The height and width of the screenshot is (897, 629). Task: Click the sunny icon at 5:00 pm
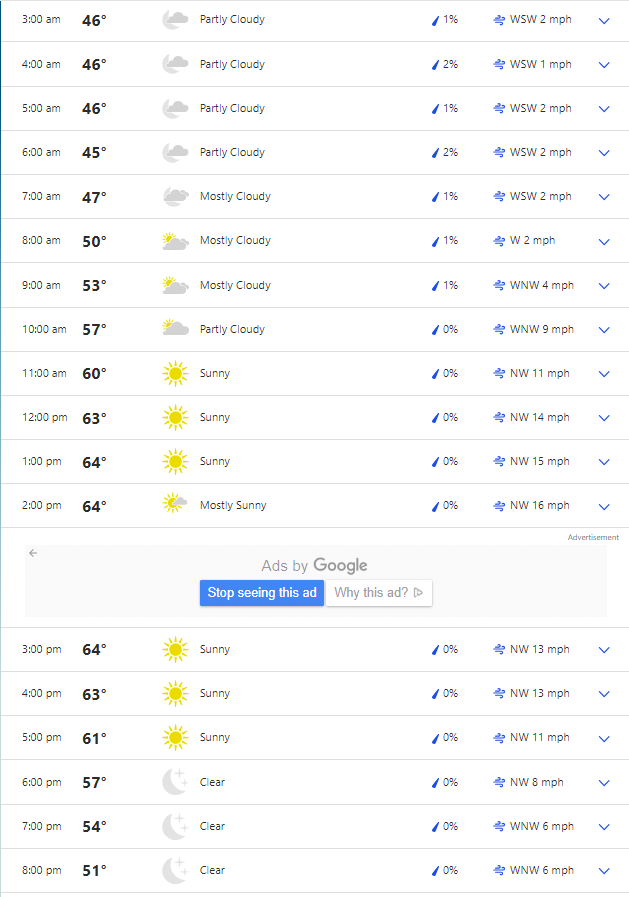tap(175, 738)
